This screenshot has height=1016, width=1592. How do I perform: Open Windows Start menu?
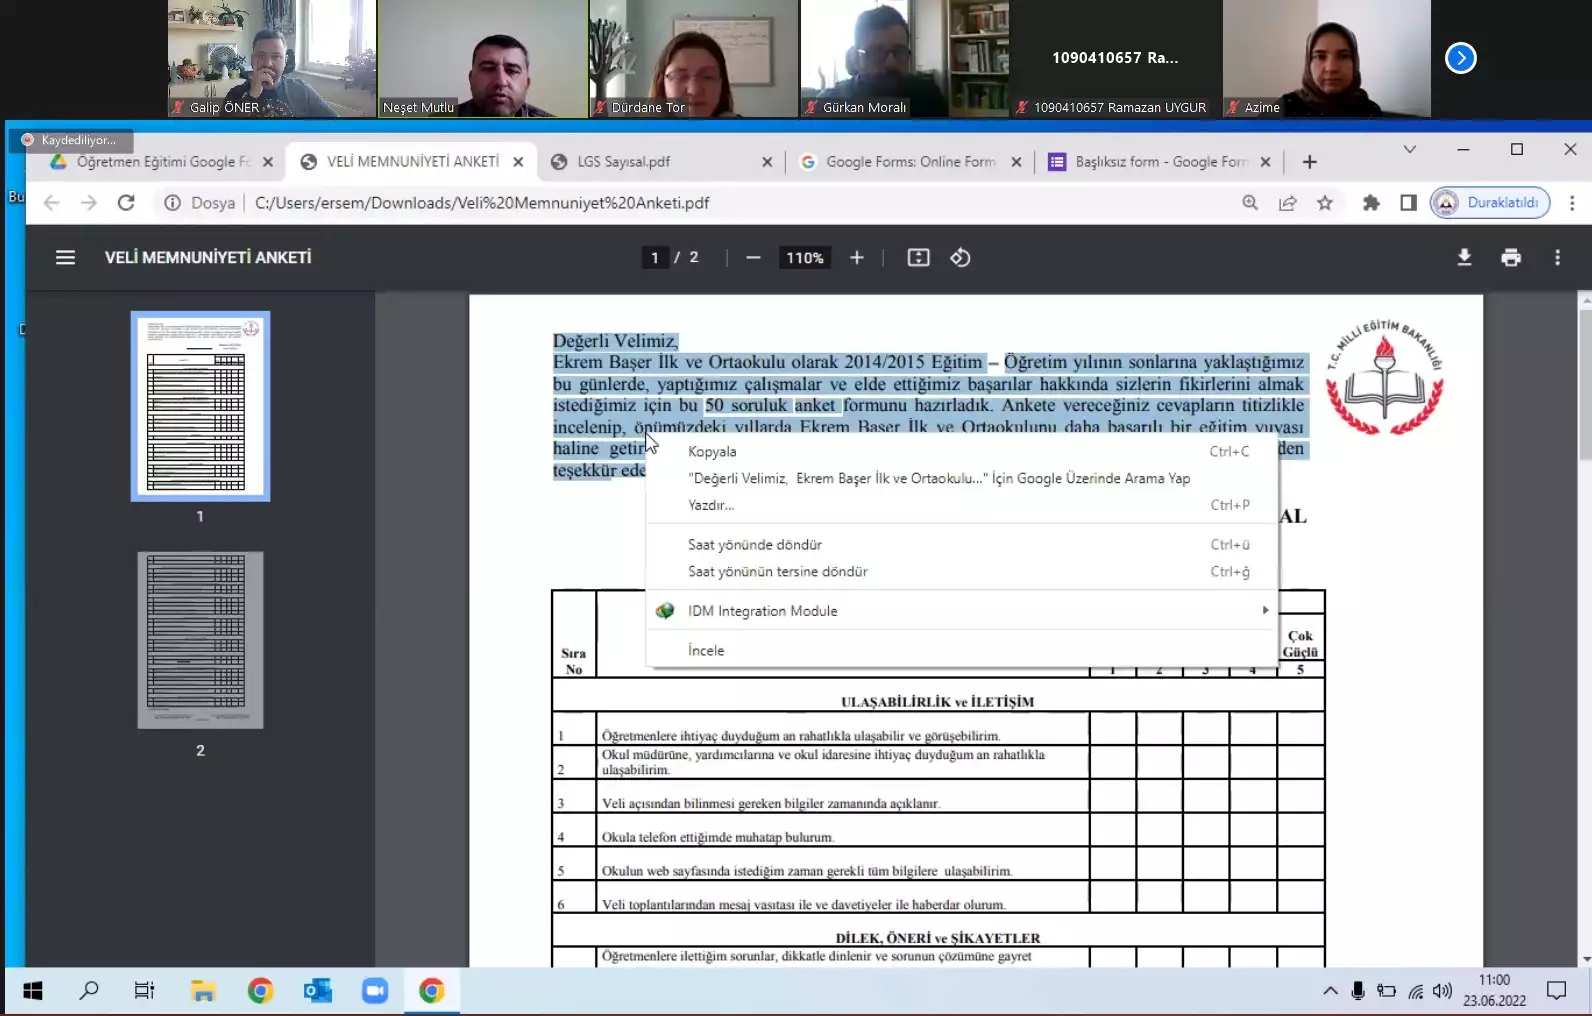click(33, 991)
